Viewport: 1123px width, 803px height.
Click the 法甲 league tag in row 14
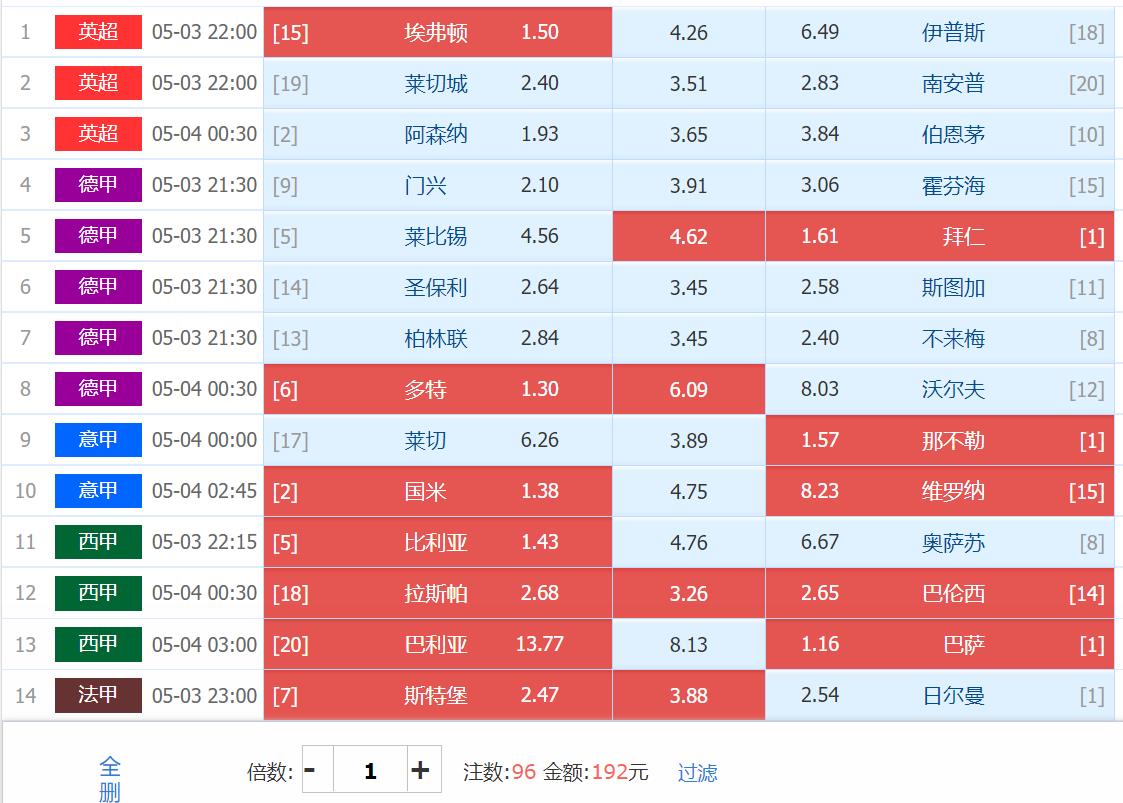pos(98,695)
